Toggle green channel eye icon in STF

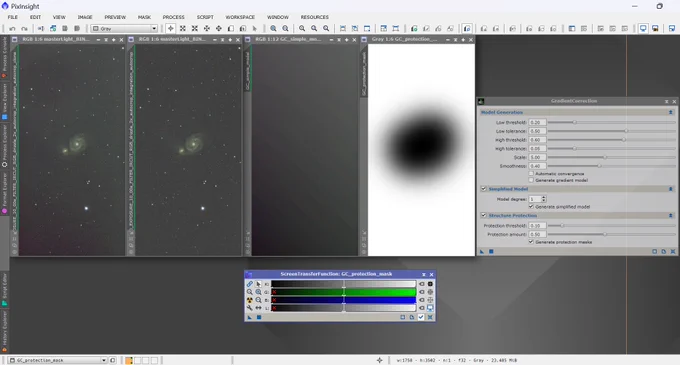tap(422, 292)
